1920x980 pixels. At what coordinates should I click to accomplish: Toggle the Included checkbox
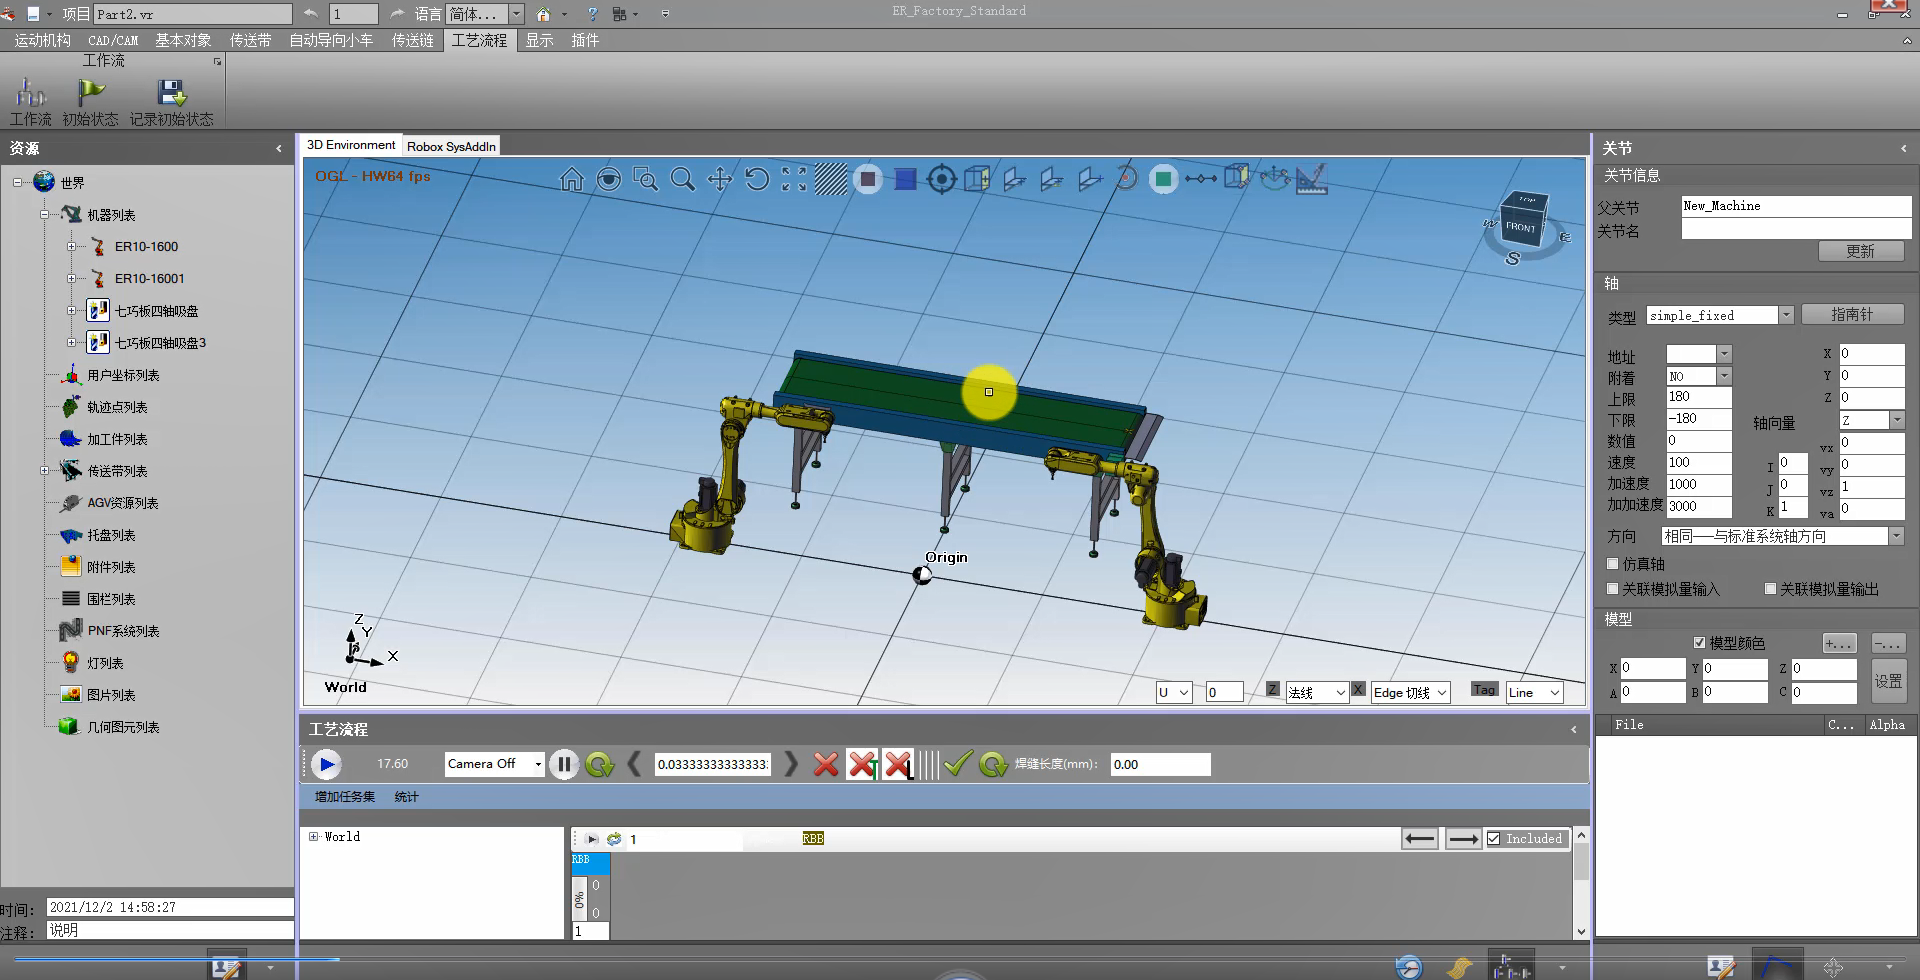point(1494,839)
